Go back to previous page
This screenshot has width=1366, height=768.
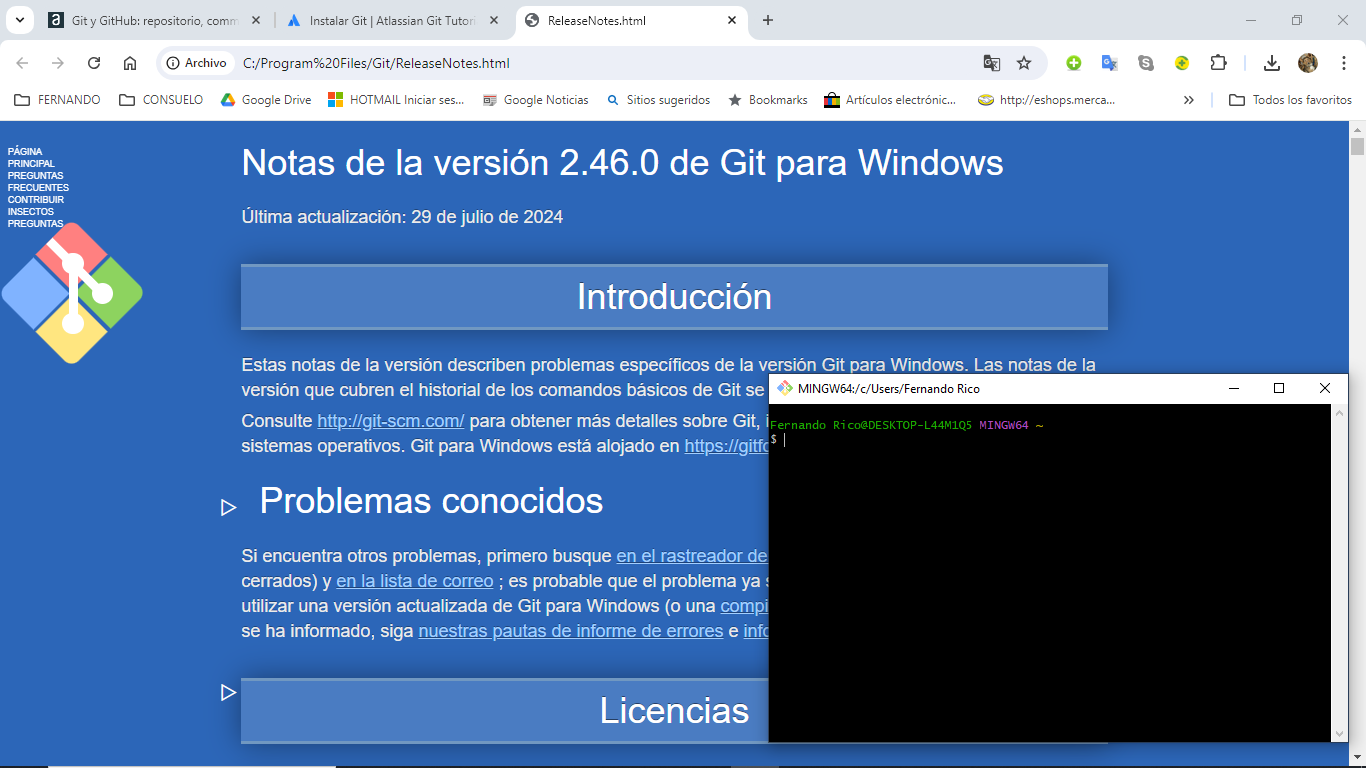pyautogui.click(x=22, y=63)
